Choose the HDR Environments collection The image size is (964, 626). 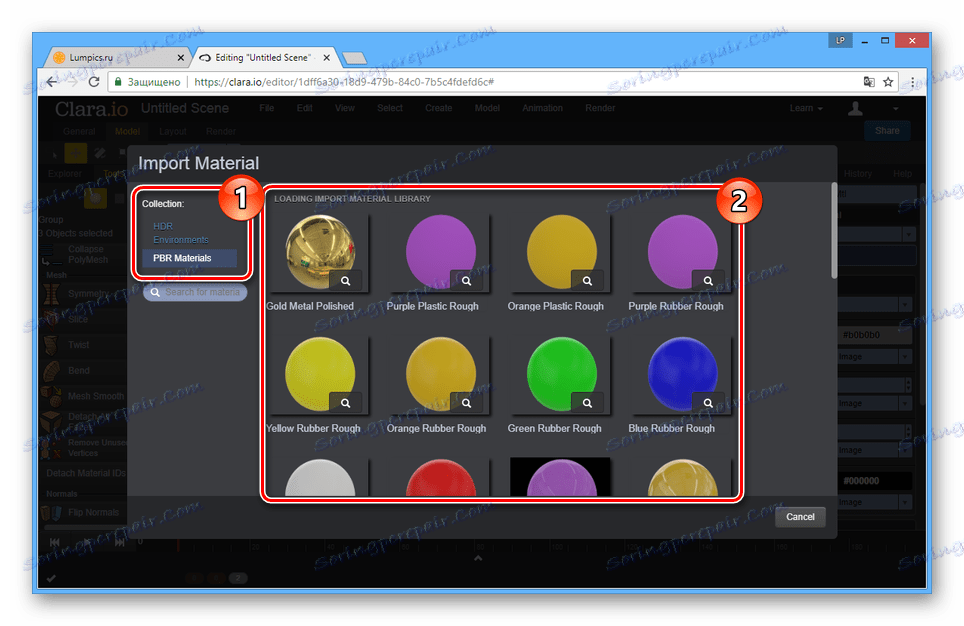181,233
